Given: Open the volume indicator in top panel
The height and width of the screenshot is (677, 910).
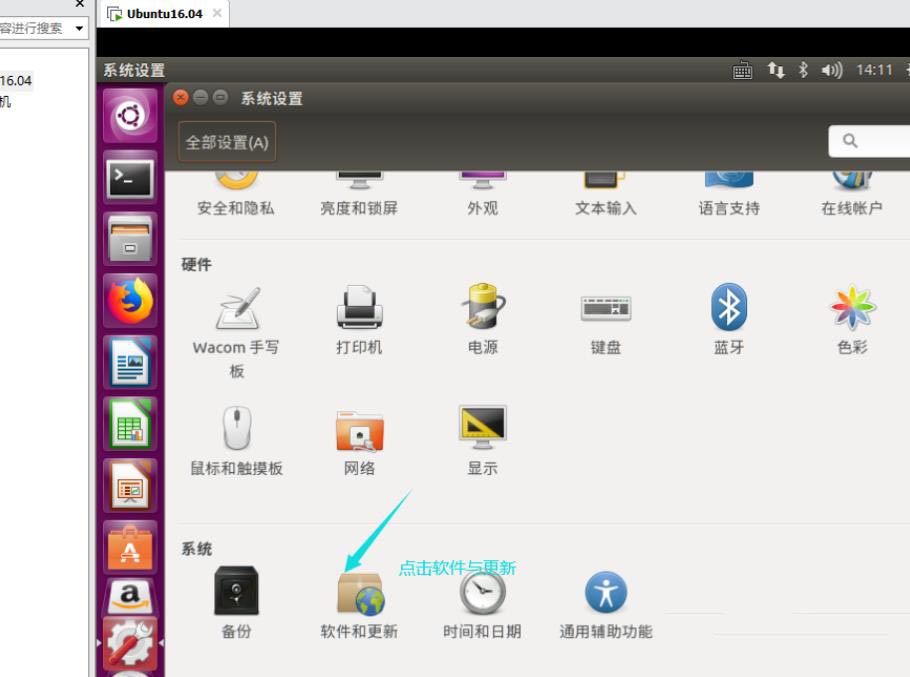Looking at the screenshot, I should click(x=832, y=70).
